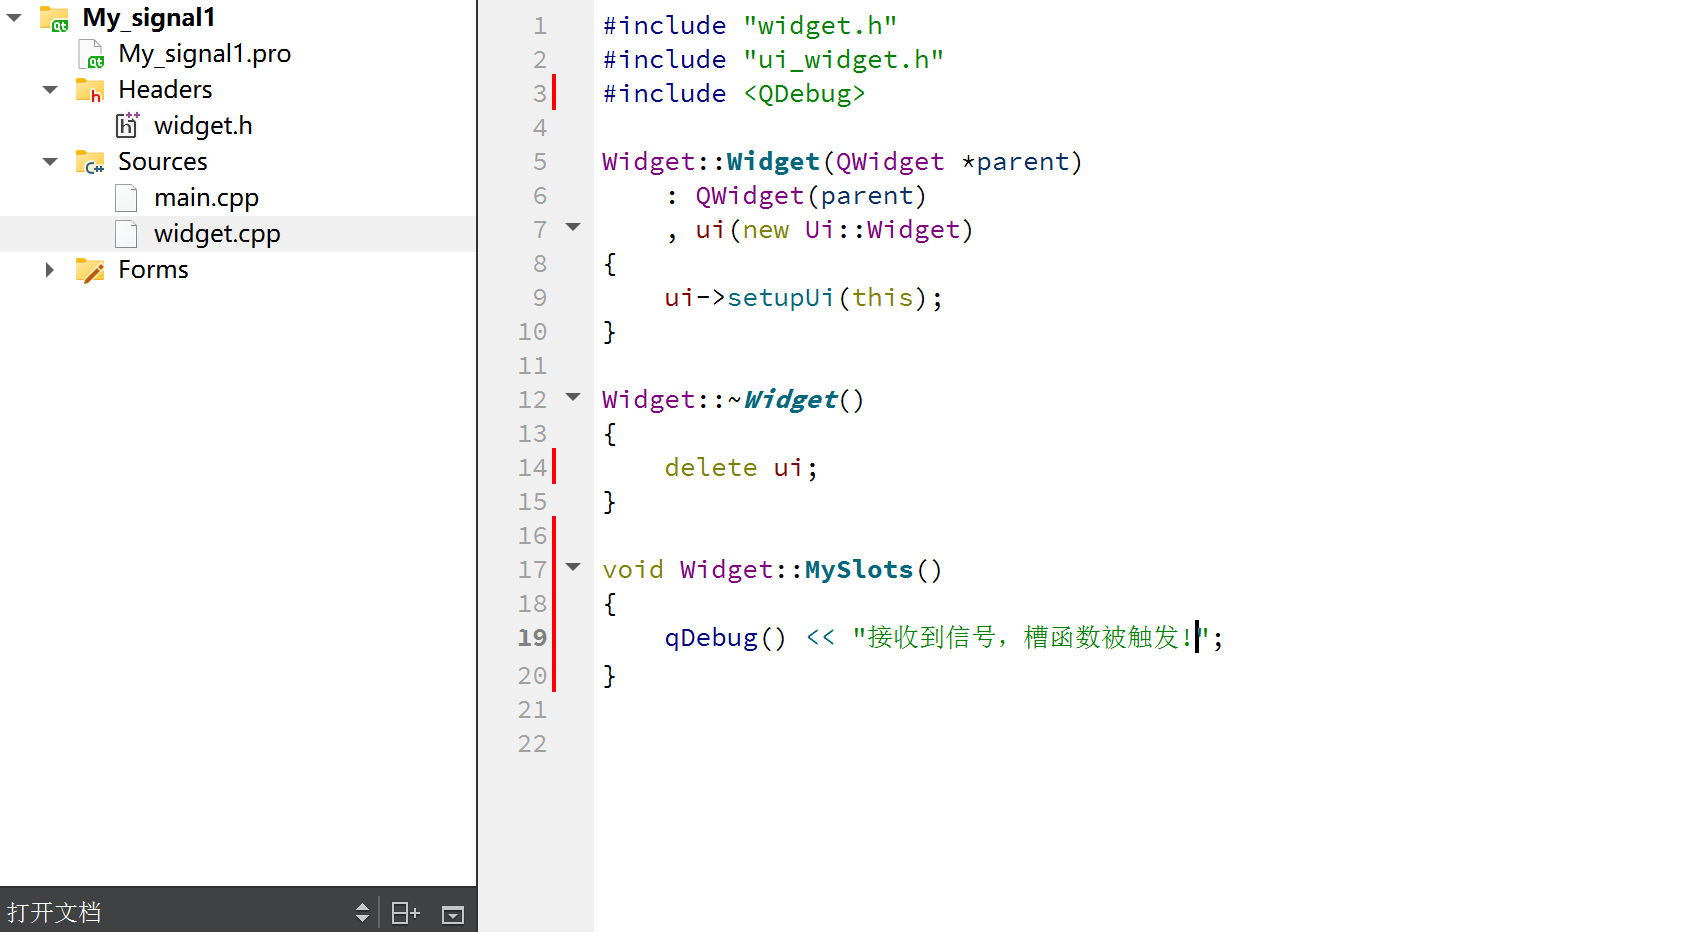Click the bold Widget constructor name on line 5
This screenshot has width=1699, height=932.
pyautogui.click(x=773, y=162)
